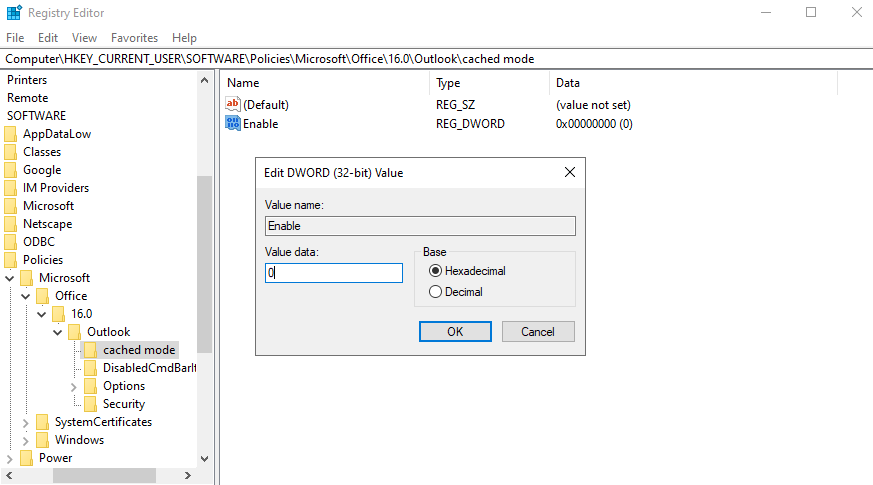The width and height of the screenshot is (873, 485).
Task: Click the tree scrollbar up arrow
Action: coord(204,80)
